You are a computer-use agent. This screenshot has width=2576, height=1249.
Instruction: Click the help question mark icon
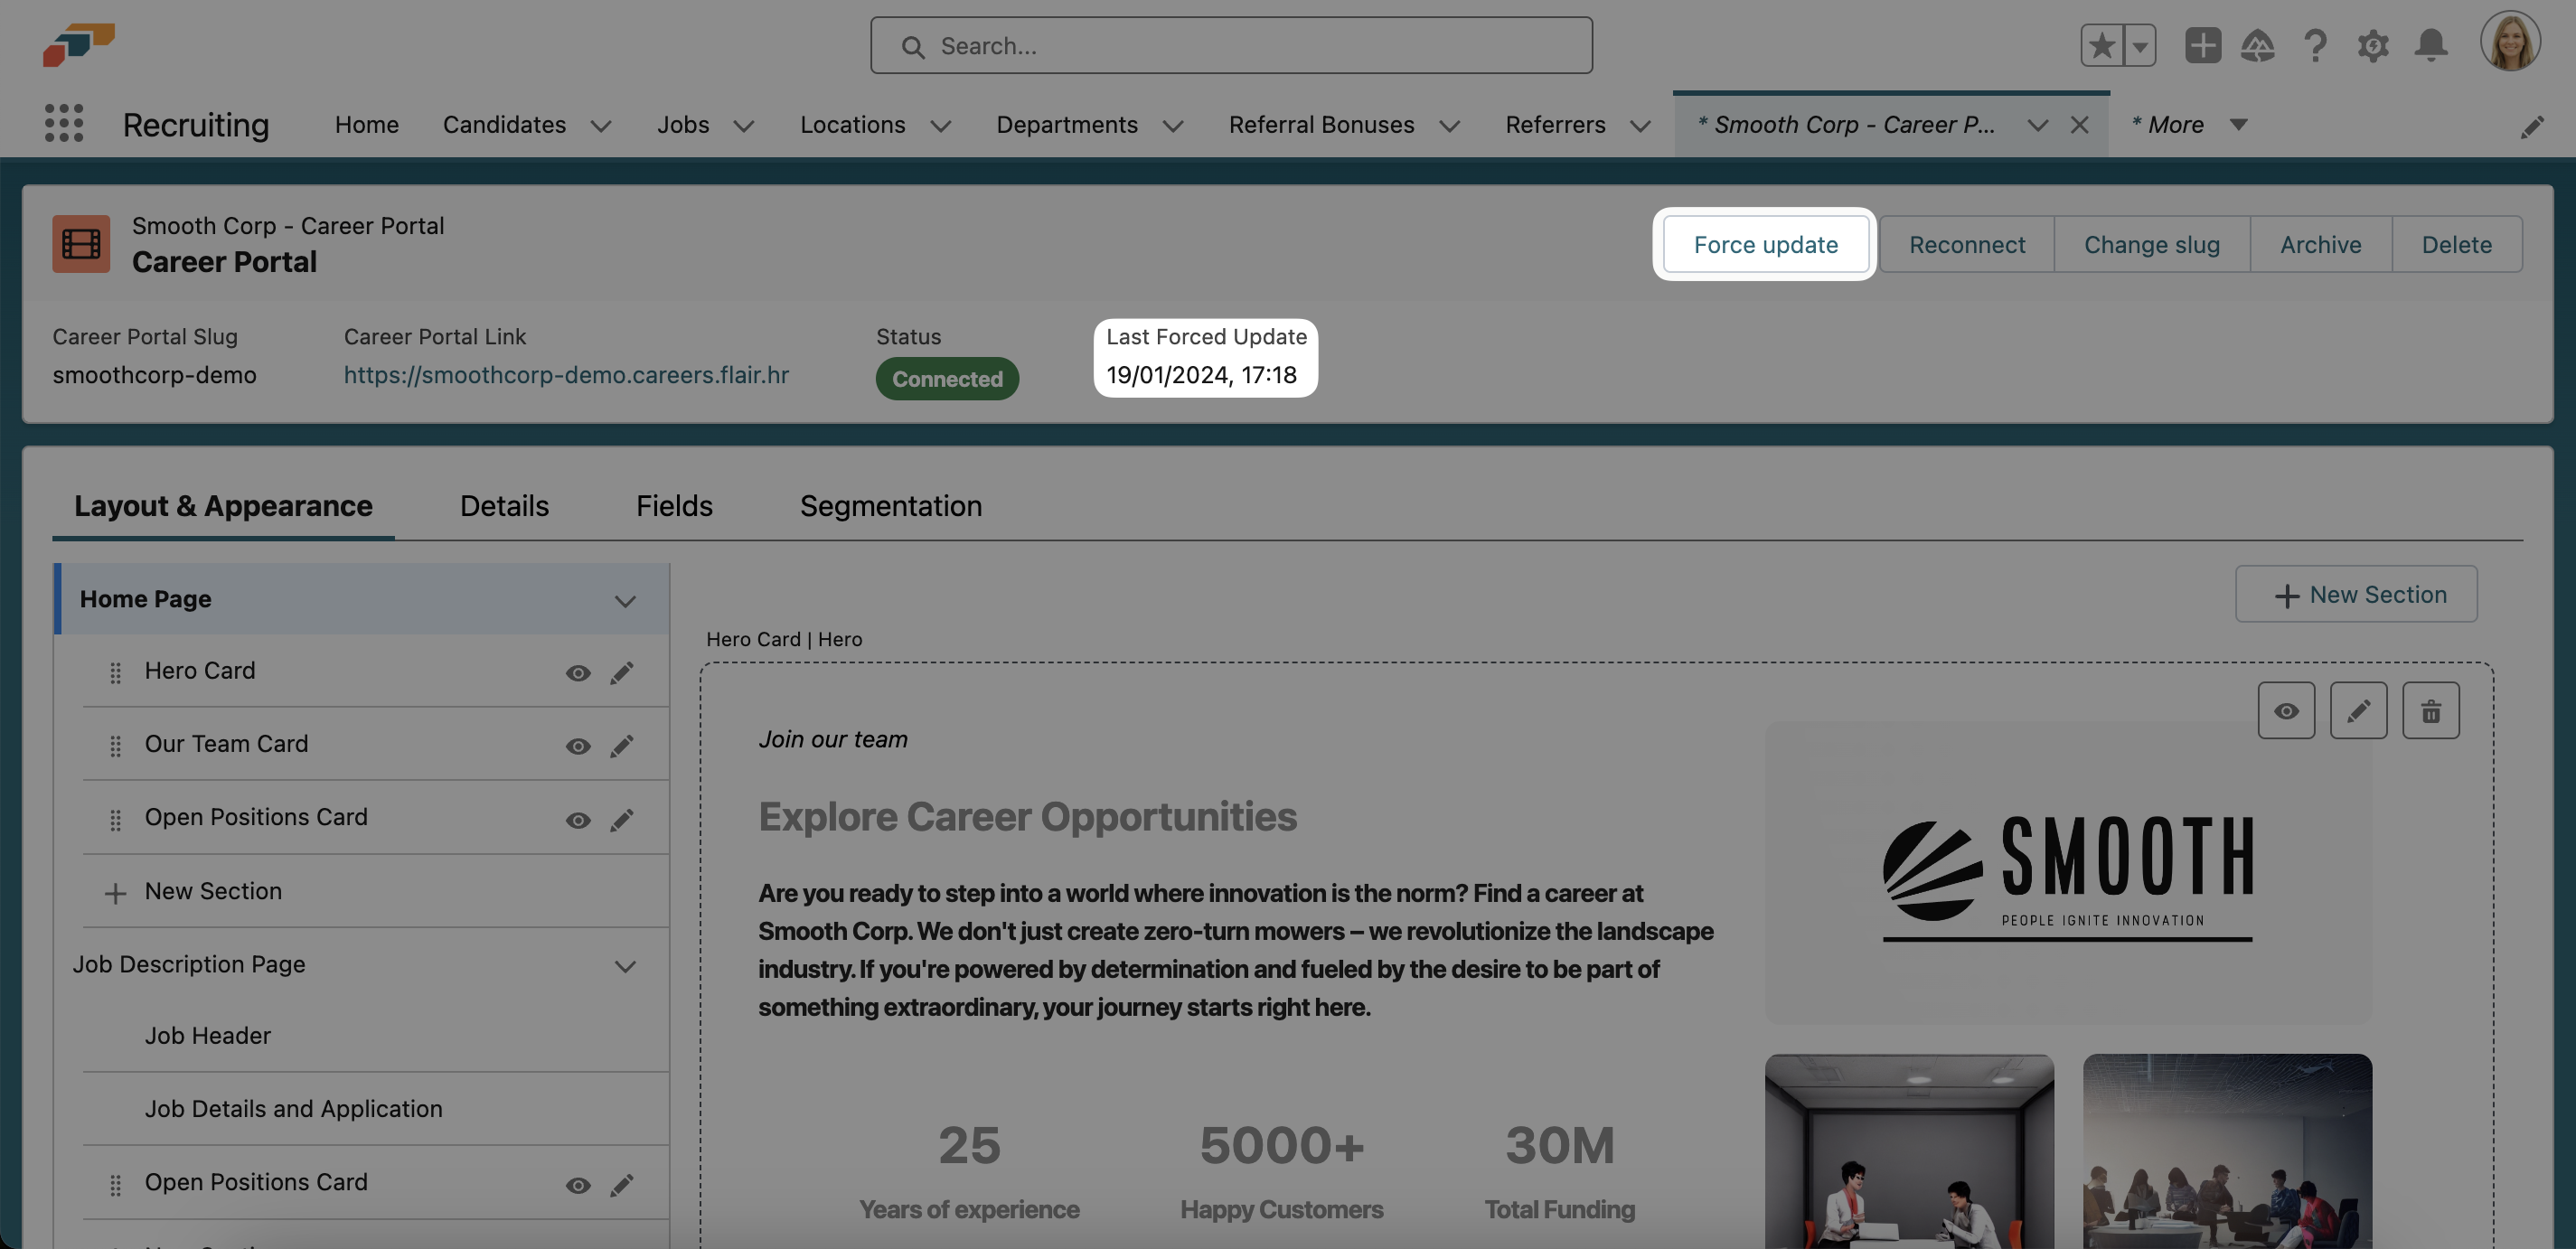2314,45
